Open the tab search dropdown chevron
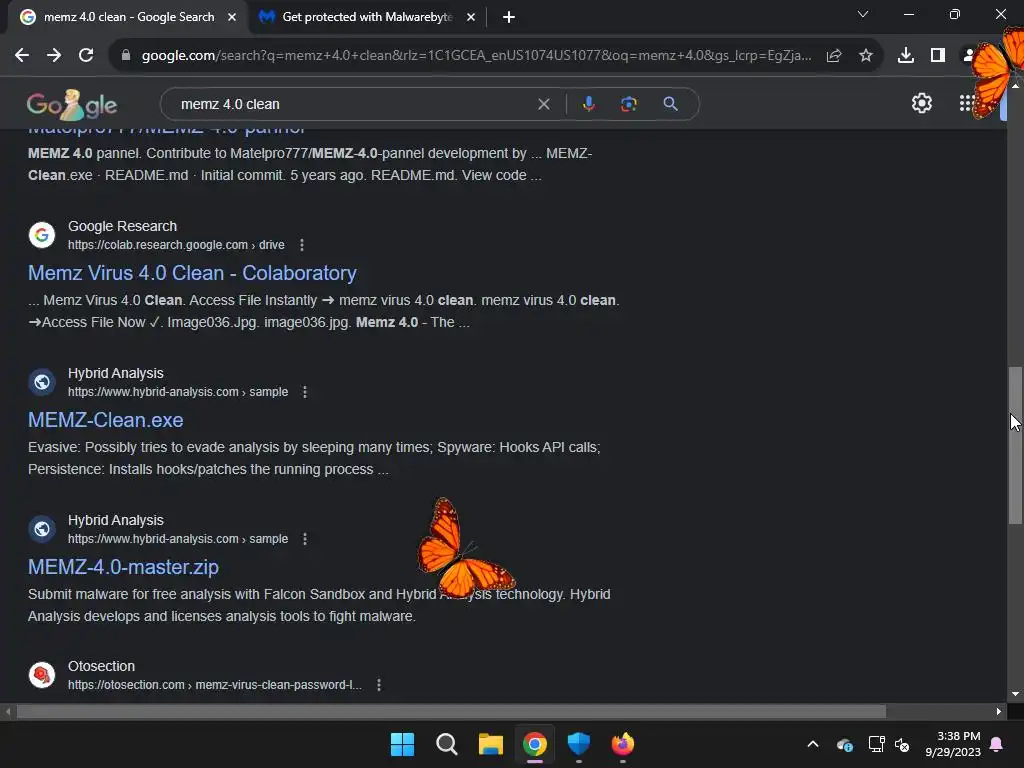 [863, 14]
